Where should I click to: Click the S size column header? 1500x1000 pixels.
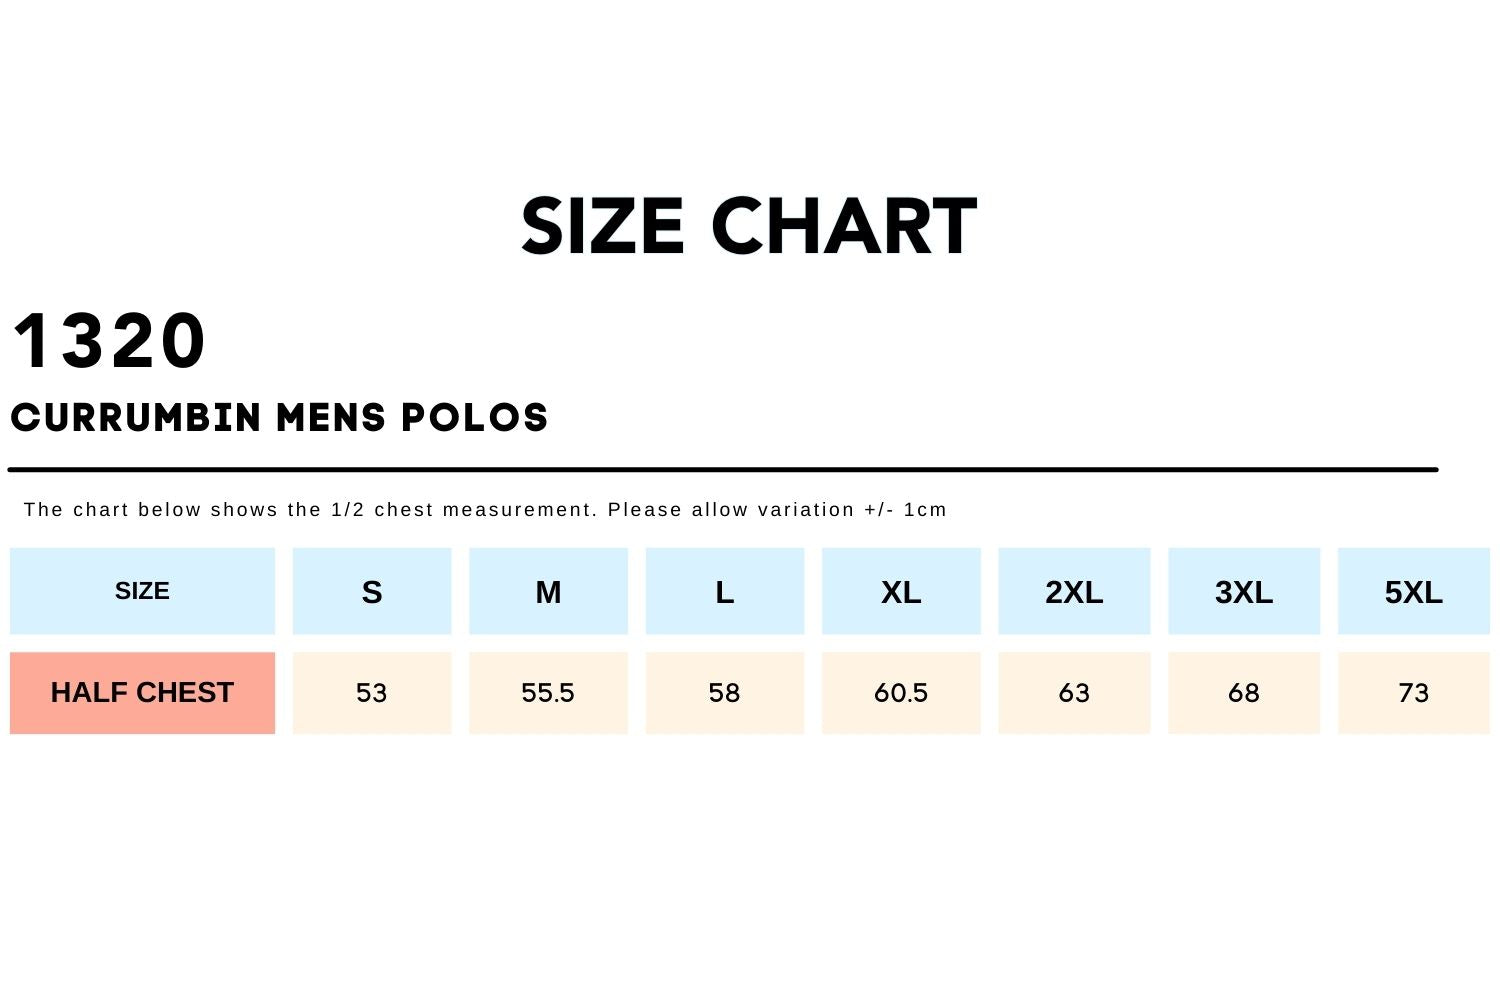(x=372, y=592)
